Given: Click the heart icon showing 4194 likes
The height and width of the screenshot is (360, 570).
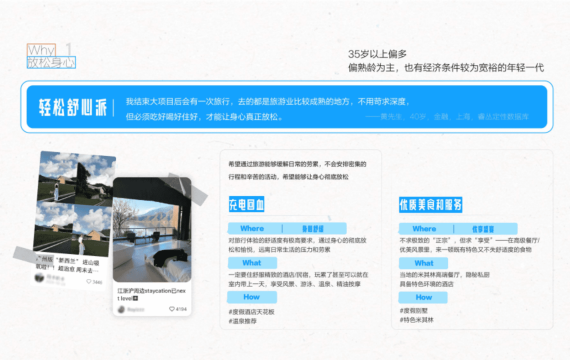Looking at the screenshot, I should [x=172, y=309].
